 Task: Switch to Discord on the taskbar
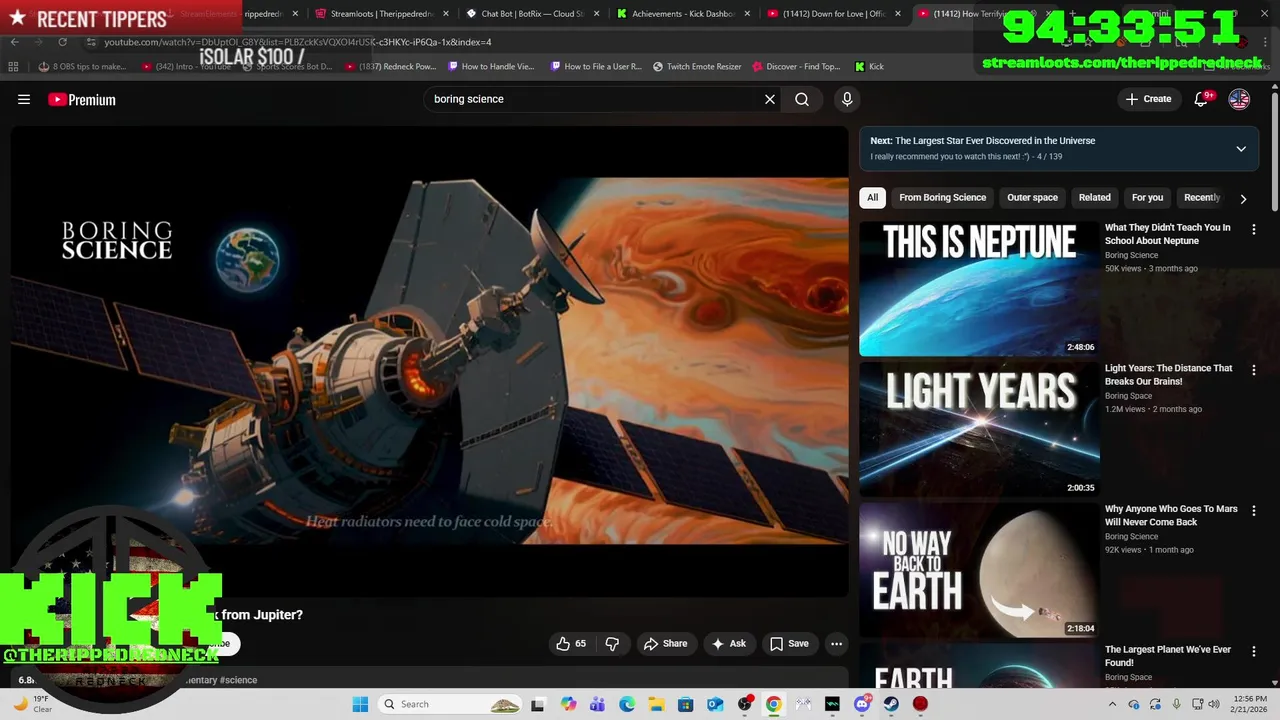coord(862,704)
